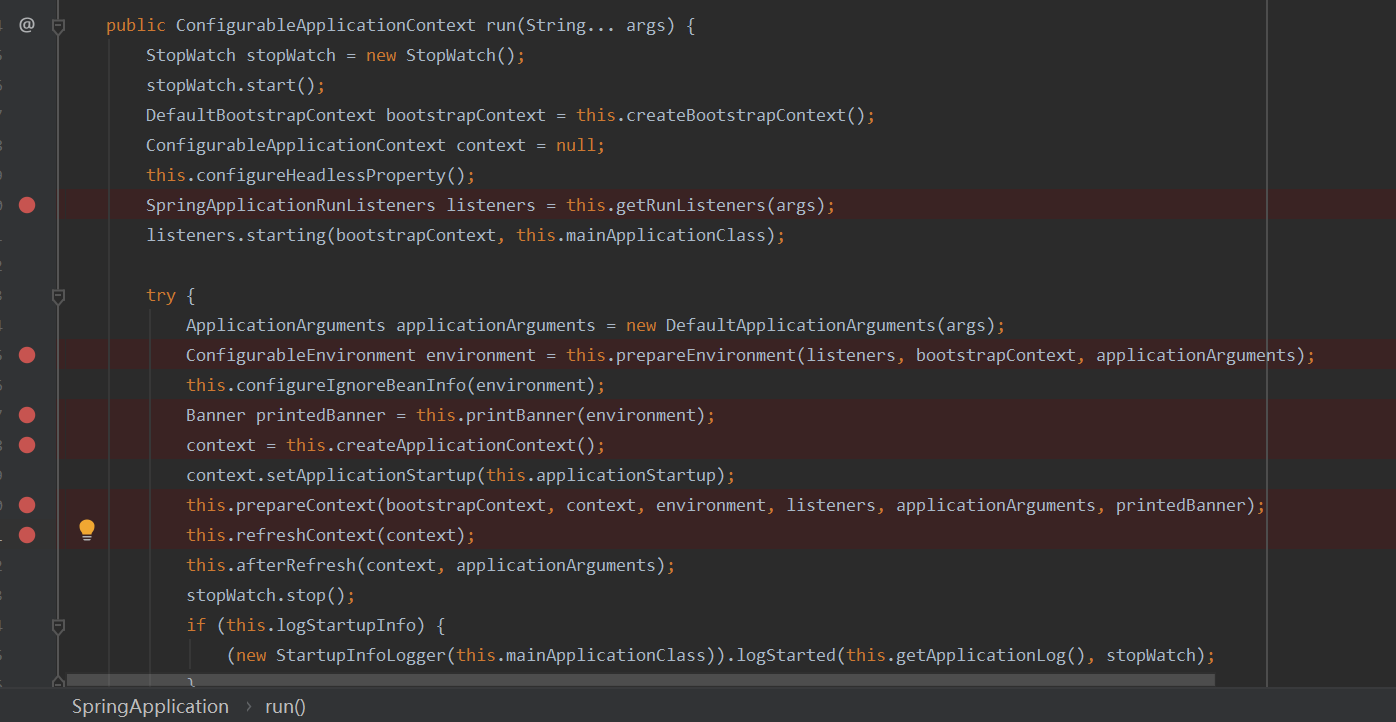Toggle breakpoint on the printBanner line
The width and height of the screenshot is (1396, 722).
coord(27,415)
